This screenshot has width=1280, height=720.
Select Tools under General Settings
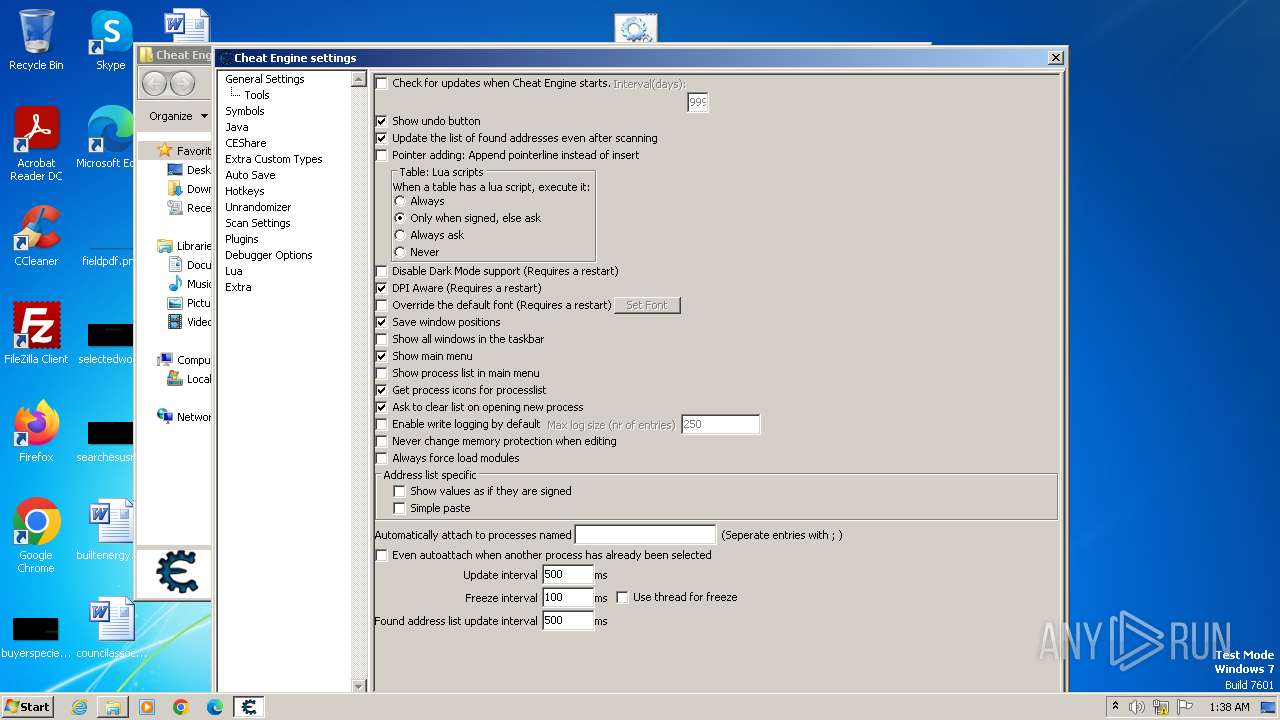tap(257, 95)
